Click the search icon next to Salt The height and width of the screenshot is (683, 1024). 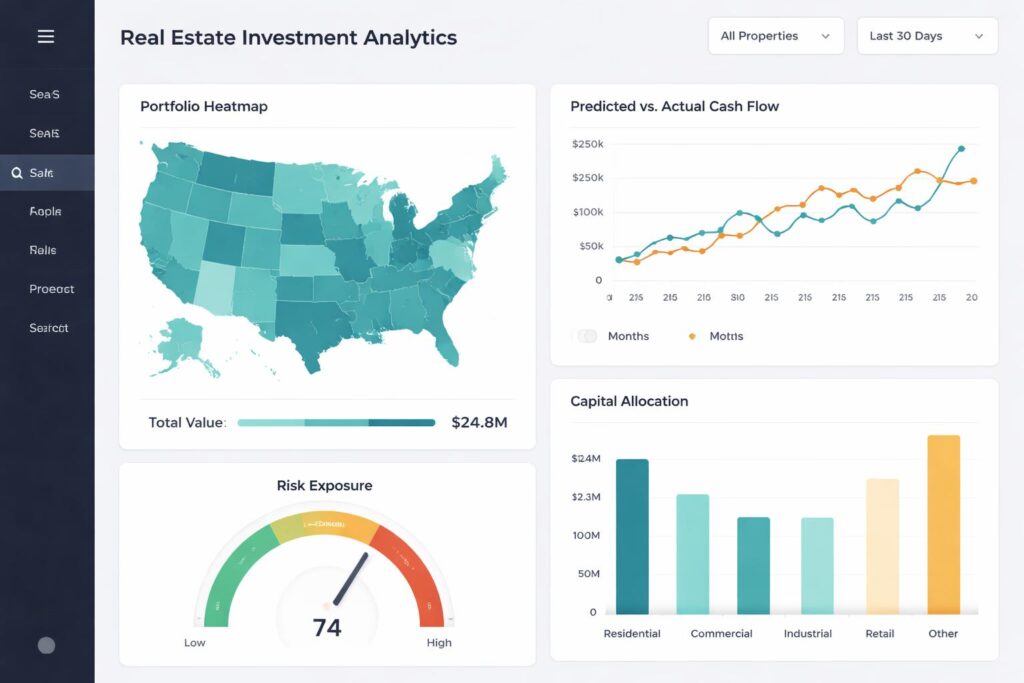tap(17, 172)
